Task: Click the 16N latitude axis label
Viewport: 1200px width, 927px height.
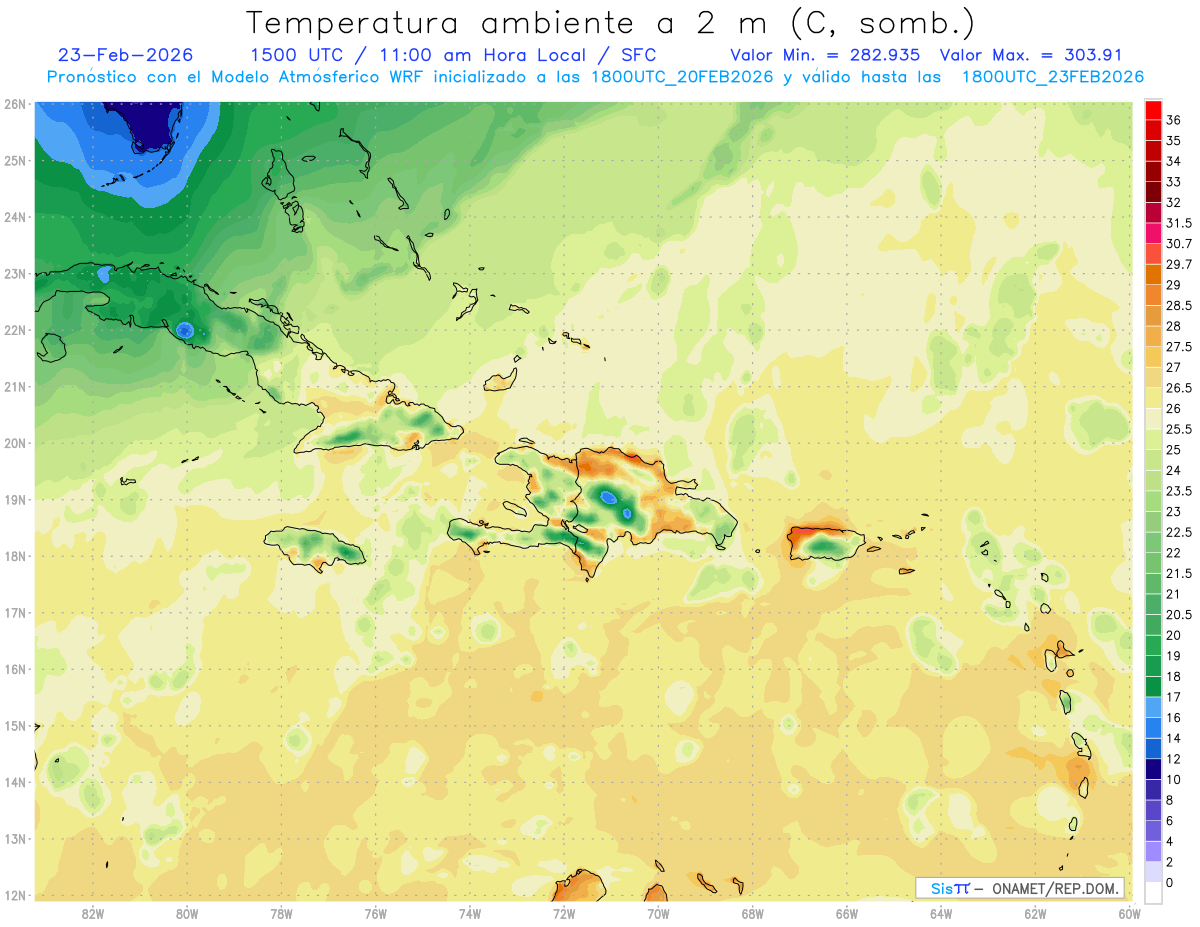Action: [15, 669]
